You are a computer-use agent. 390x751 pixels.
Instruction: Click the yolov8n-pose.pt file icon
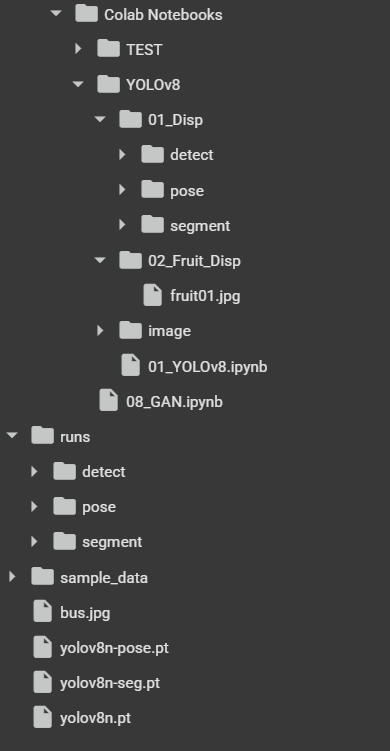pyautogui.click(x=42, y=648)
